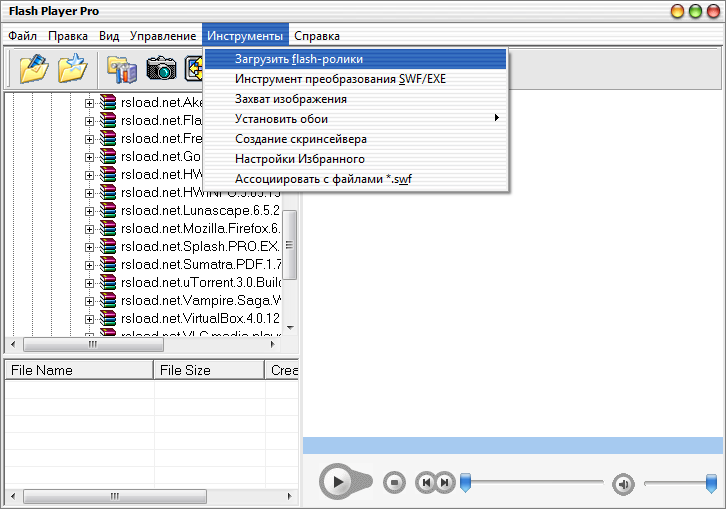Choose Захват изображения

[356, 99]
